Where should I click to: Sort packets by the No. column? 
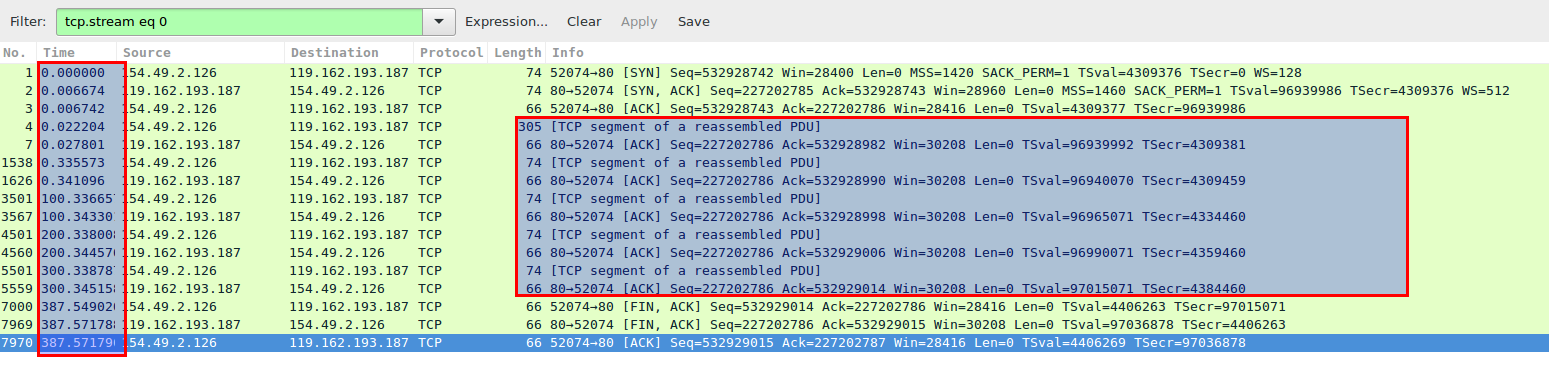click(17, 53)
